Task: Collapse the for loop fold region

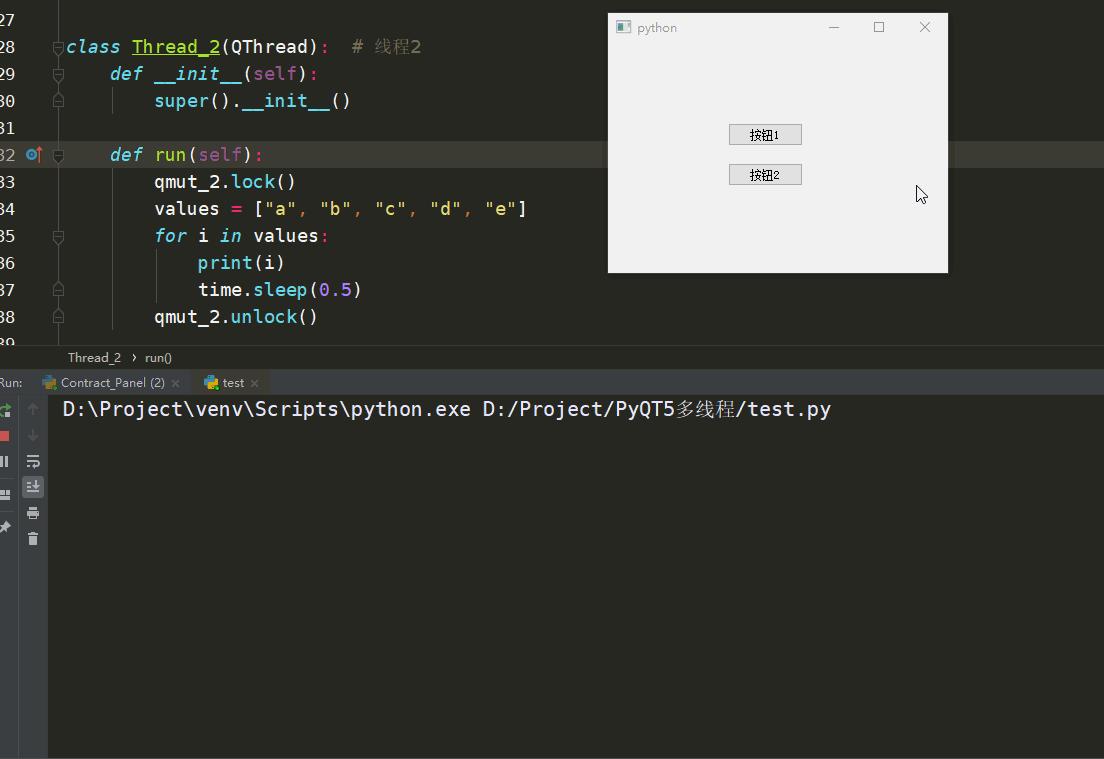Action: click(57, 237)
